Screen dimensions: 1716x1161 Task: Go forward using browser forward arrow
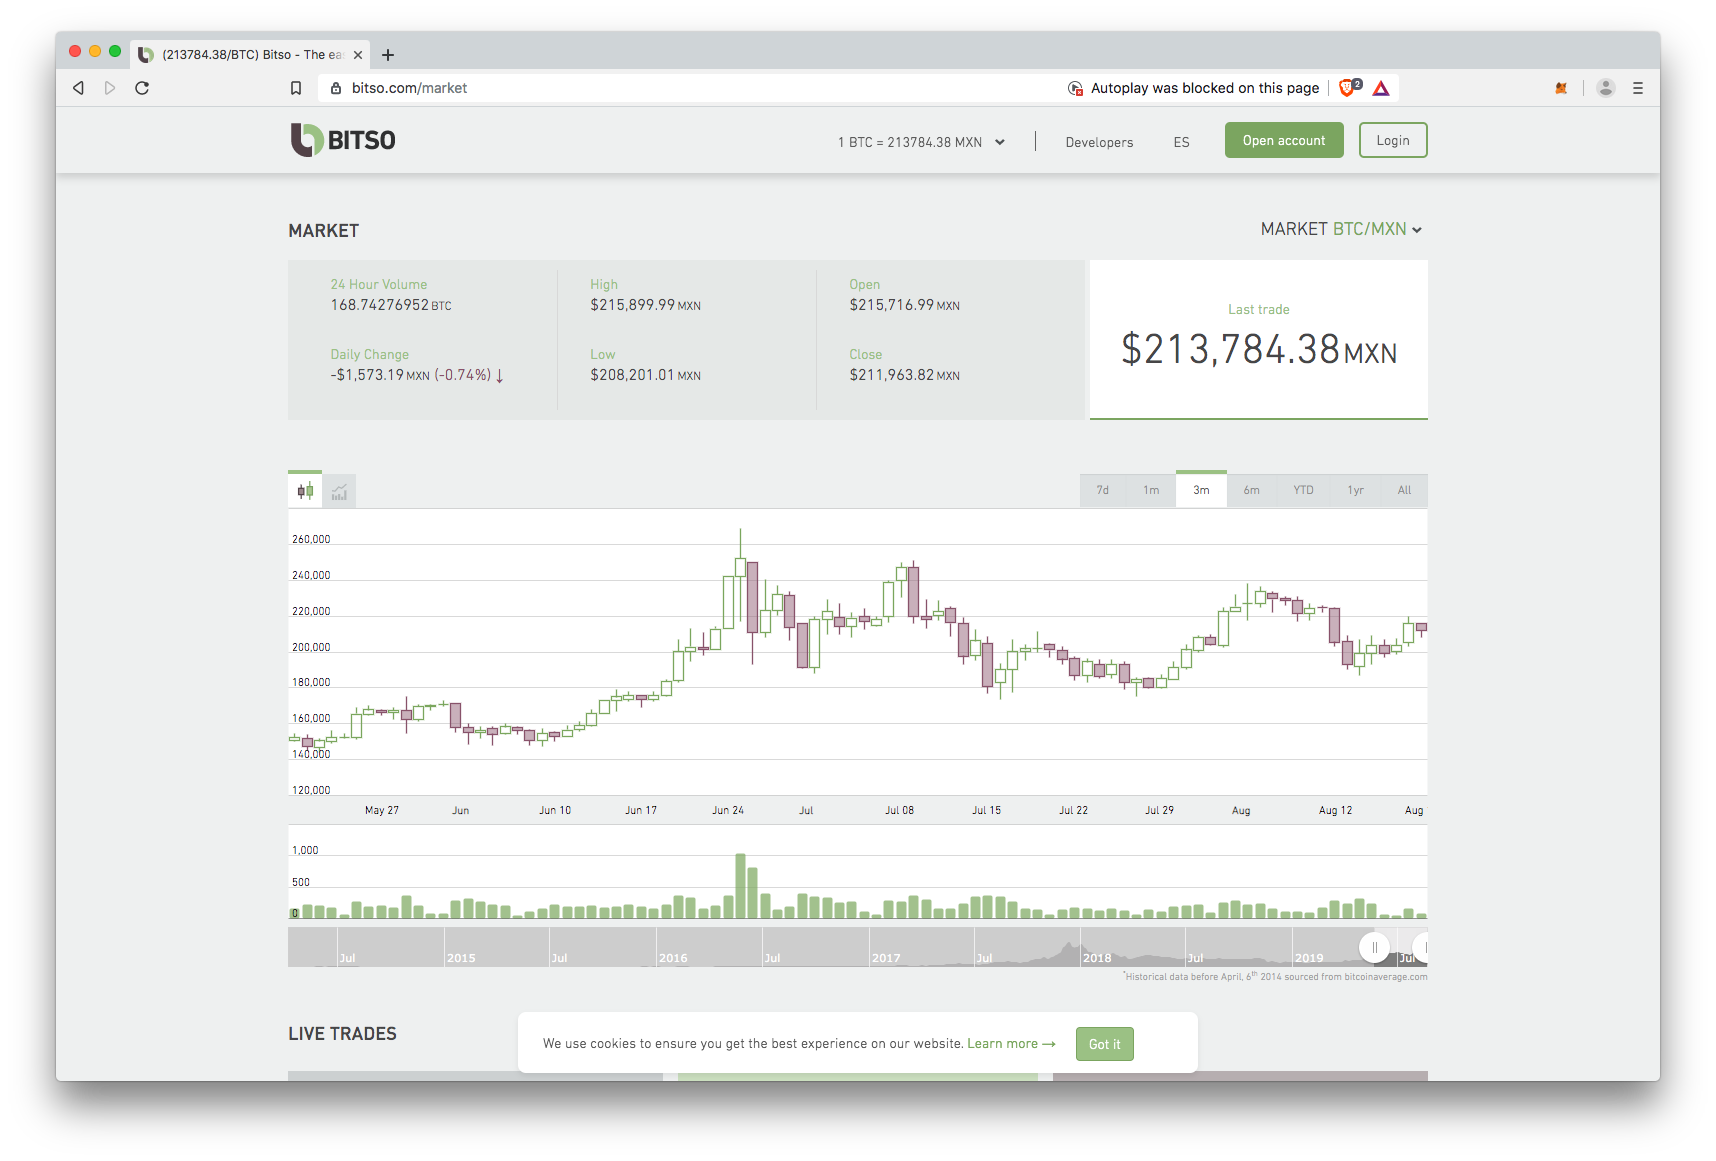(110, 88)
